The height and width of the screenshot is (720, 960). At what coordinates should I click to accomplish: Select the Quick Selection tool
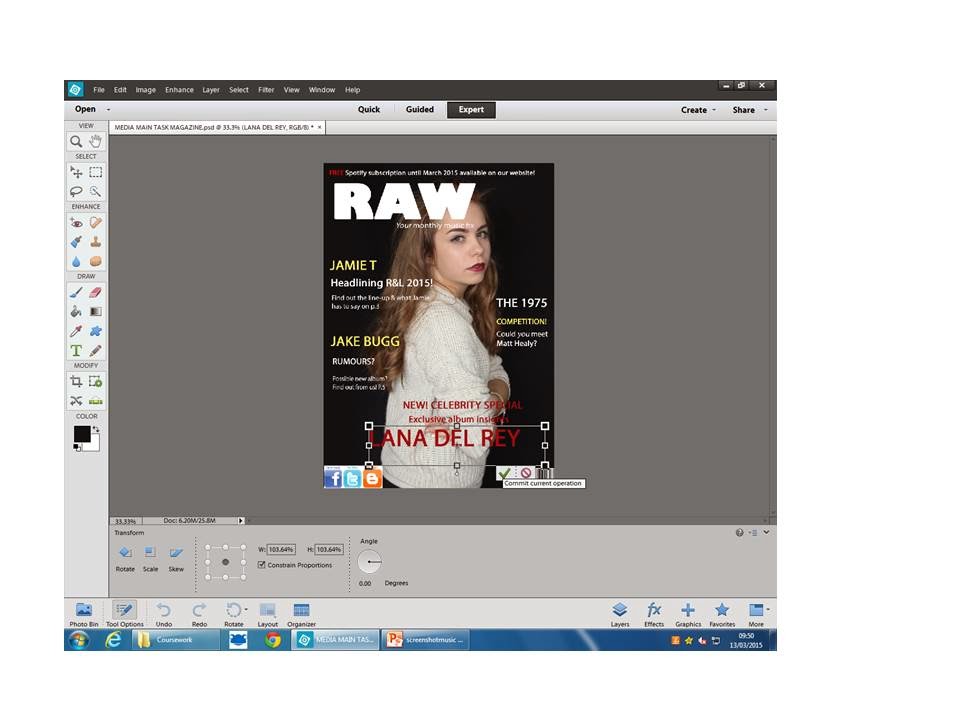click(96, 192)
